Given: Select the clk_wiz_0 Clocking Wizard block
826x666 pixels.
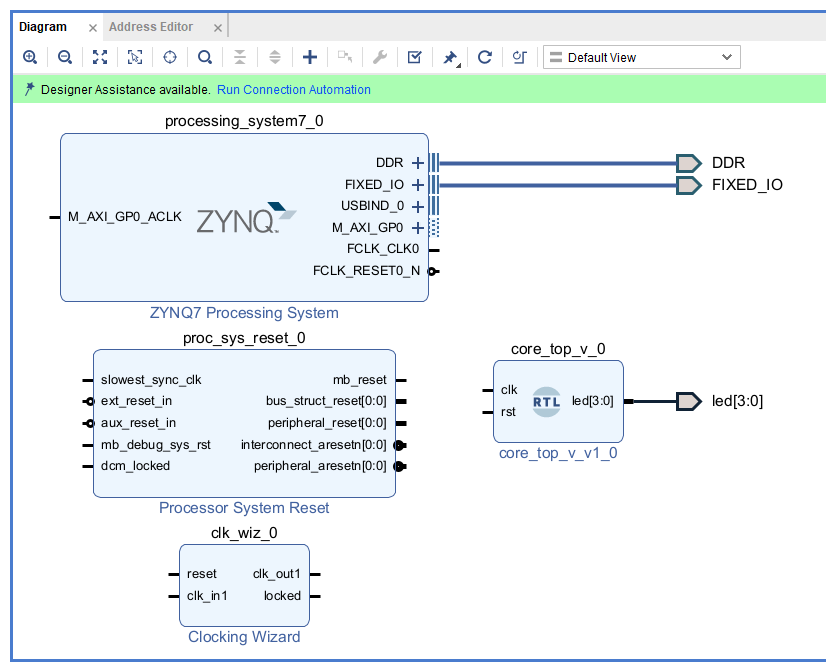Looking at the screenshot, I should (x=244, y=585).
